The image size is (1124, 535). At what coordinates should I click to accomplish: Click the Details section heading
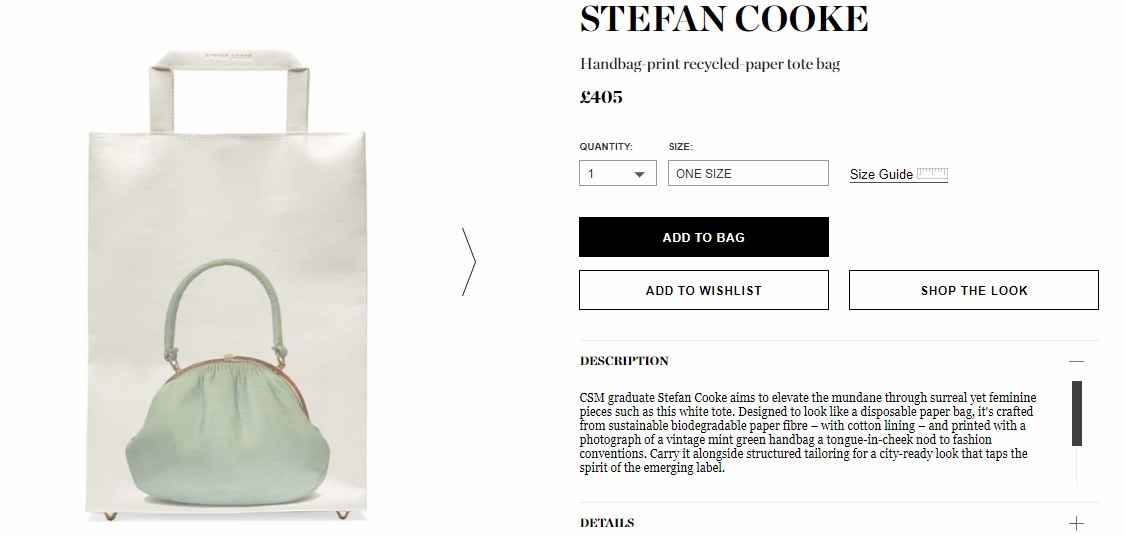pos(606,523)
